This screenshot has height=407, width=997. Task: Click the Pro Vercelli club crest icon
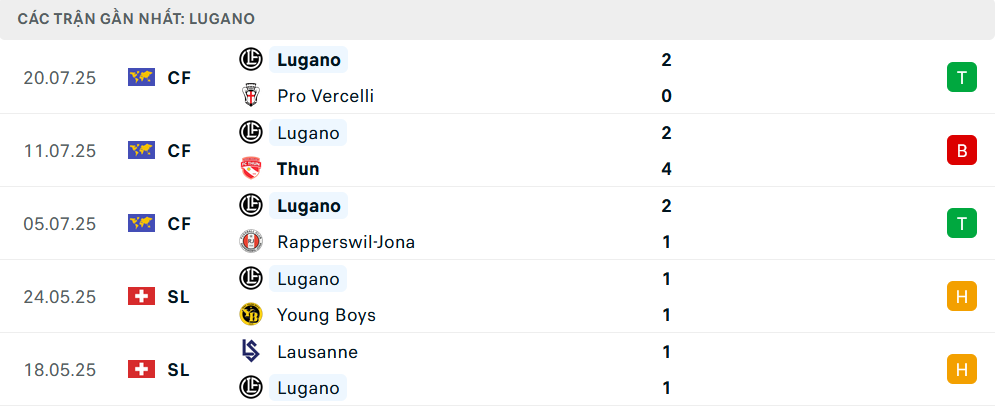click(251, 96)
